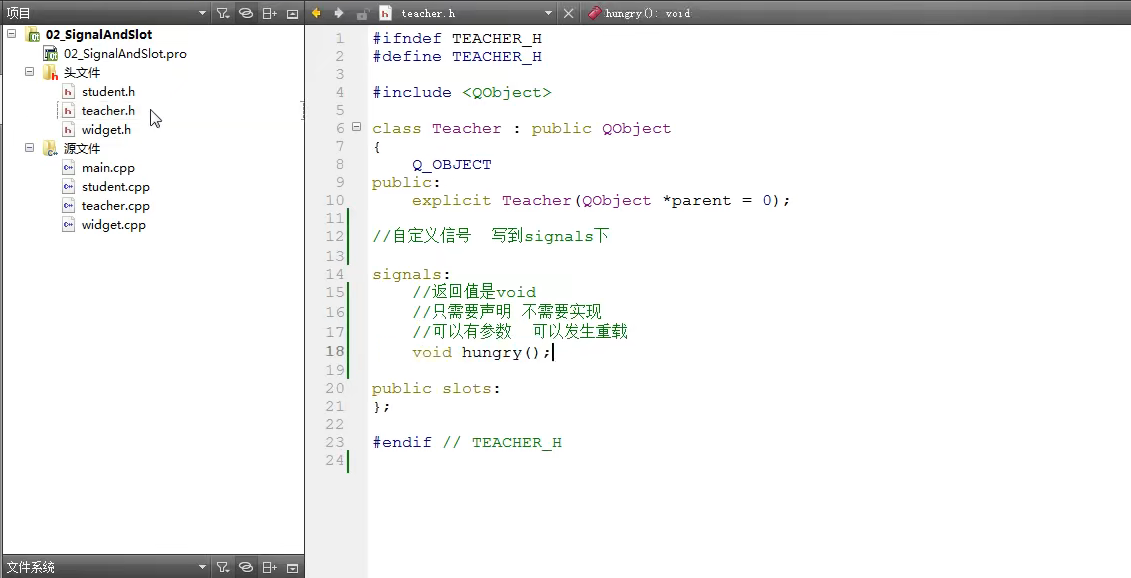
Task: Open the 文件系统 view selector dropdown
Action: (202, 567)
